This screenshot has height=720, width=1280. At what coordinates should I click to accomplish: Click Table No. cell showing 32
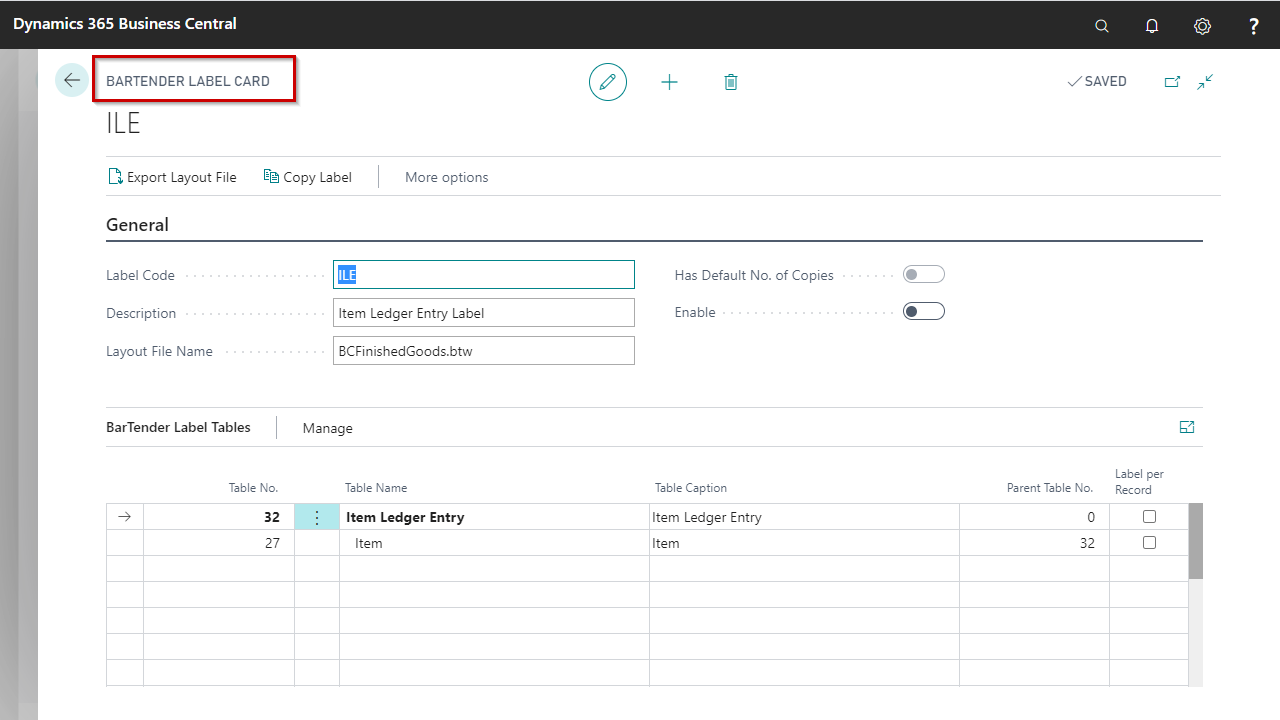pyautogui.click(x=219, y=517)
